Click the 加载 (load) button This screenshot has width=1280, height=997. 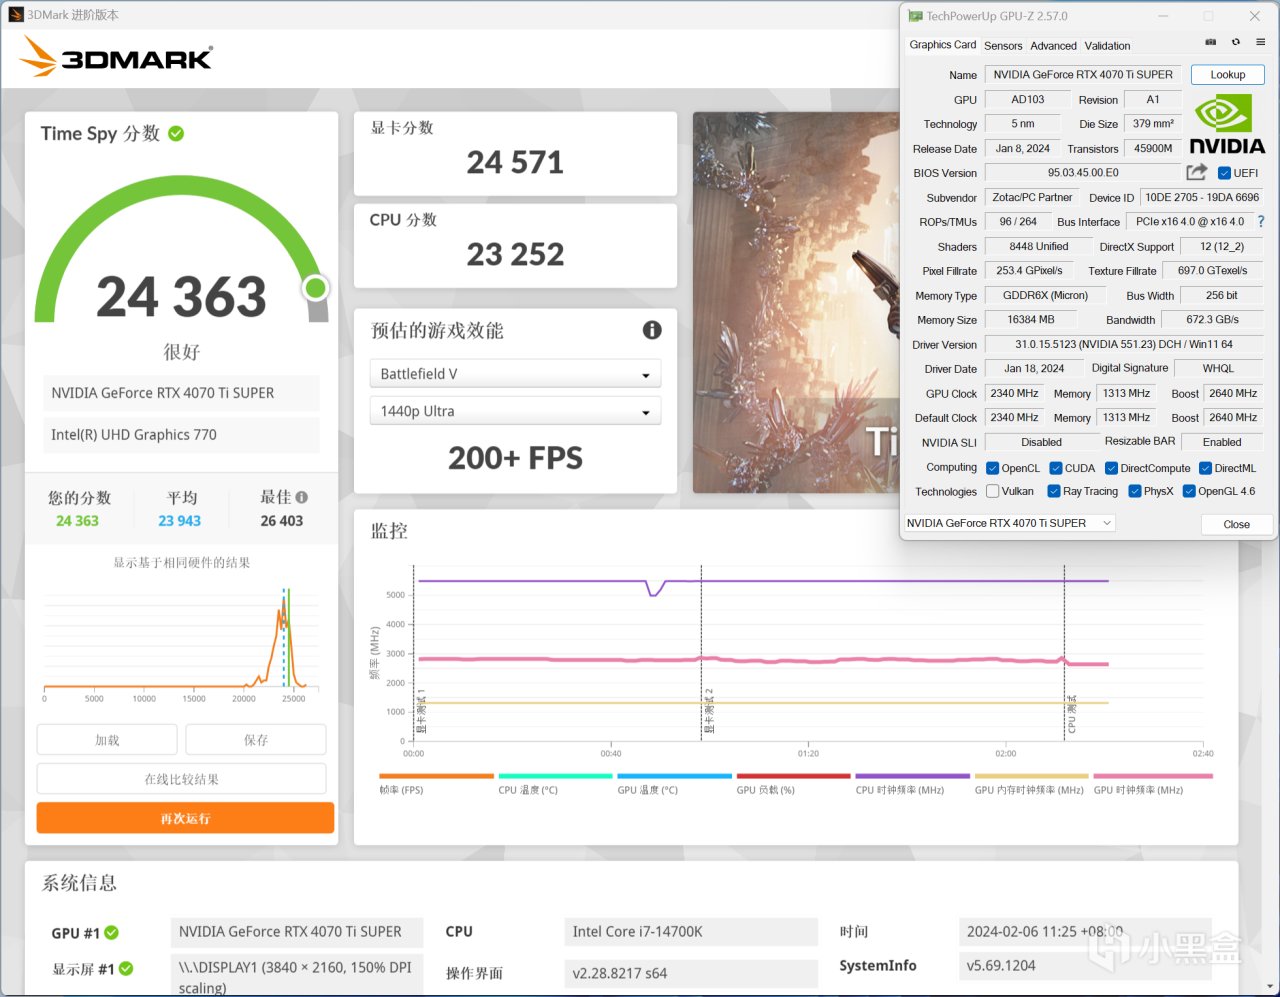tap(107, 740)
